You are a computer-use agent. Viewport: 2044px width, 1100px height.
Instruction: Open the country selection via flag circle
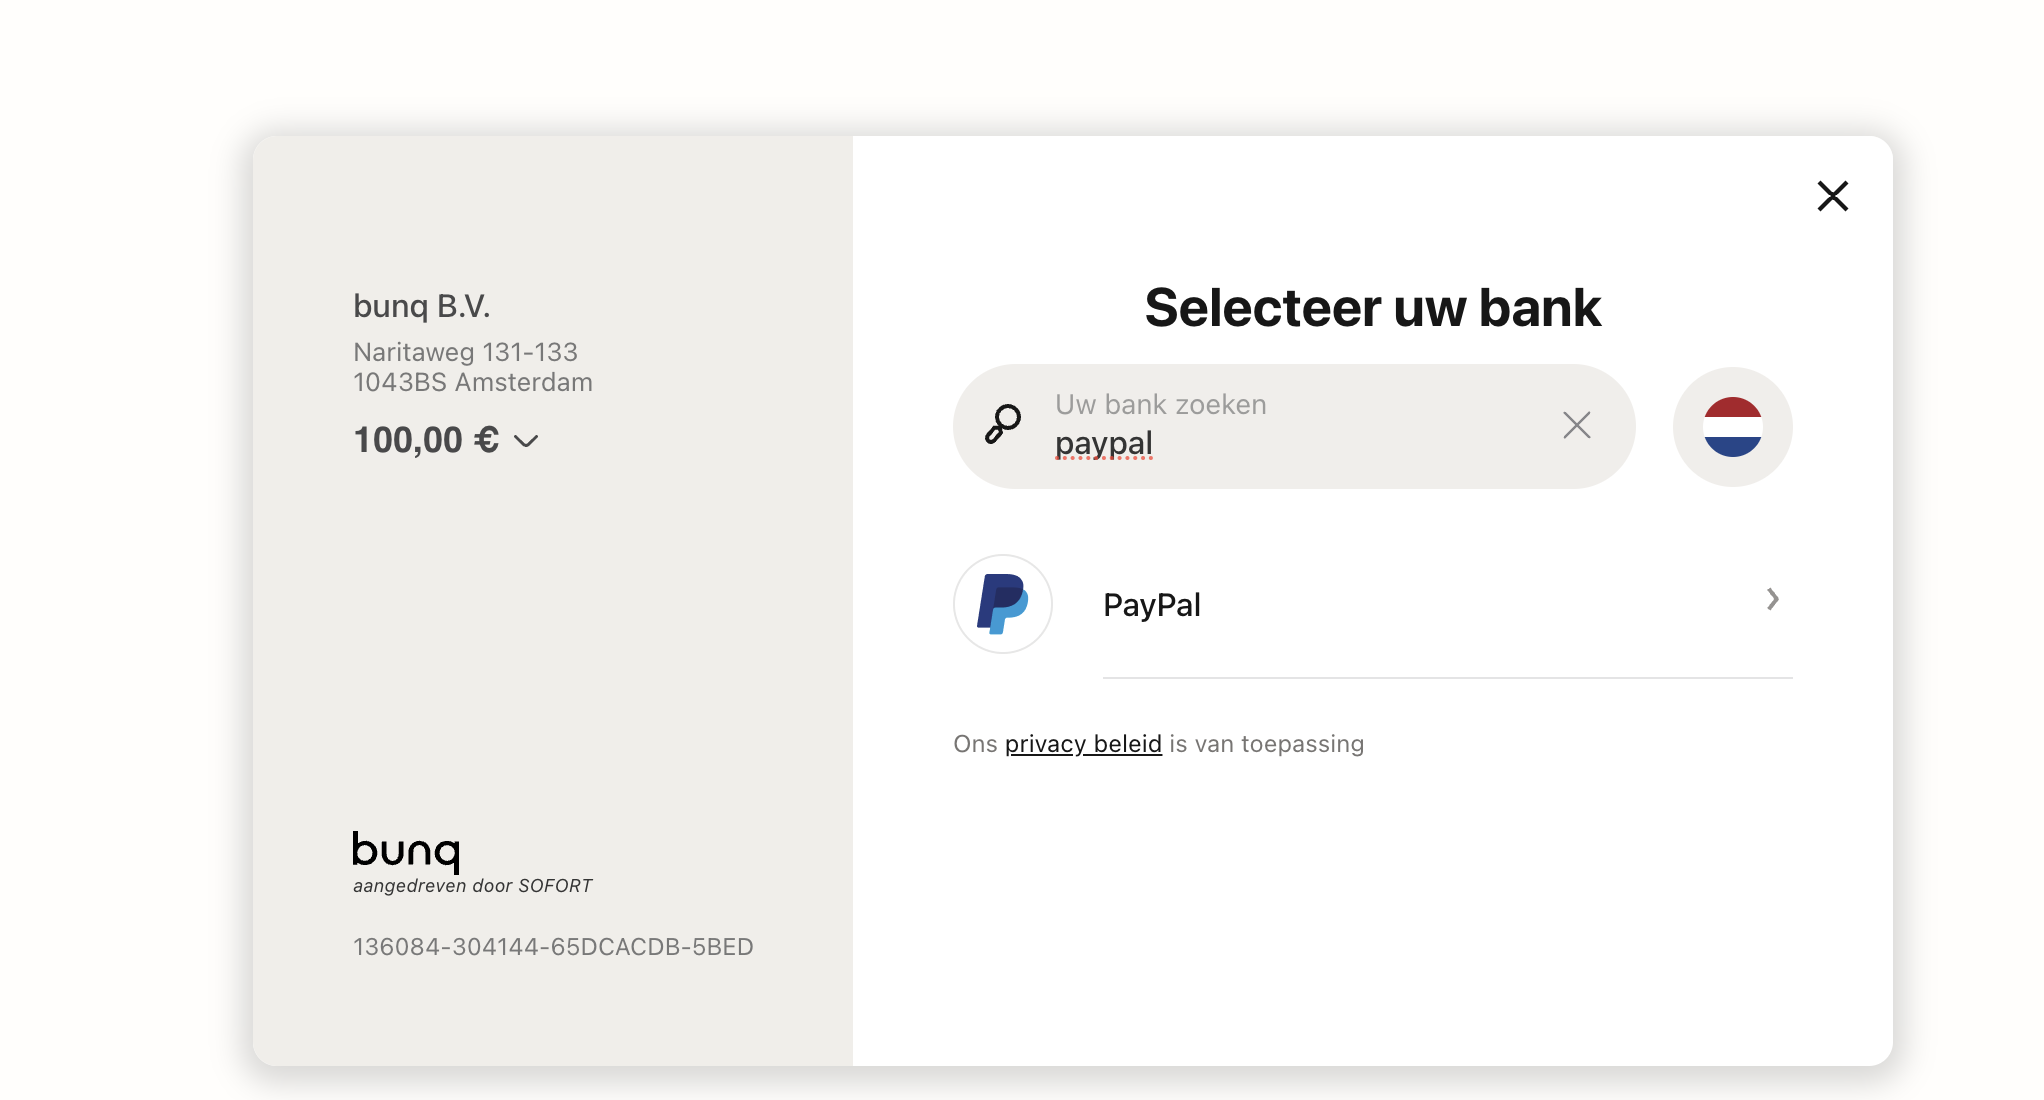click(1732, 426)
